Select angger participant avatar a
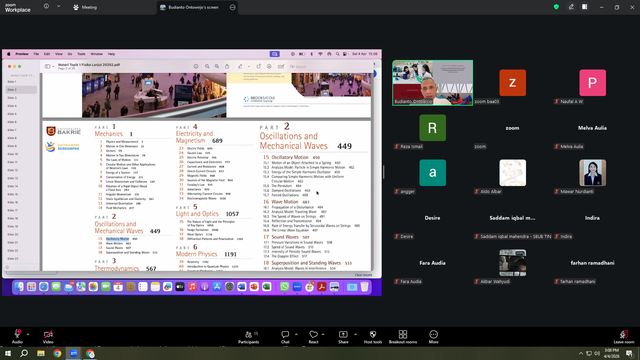The height and width of the screenshot is (360, 640). 432,173
